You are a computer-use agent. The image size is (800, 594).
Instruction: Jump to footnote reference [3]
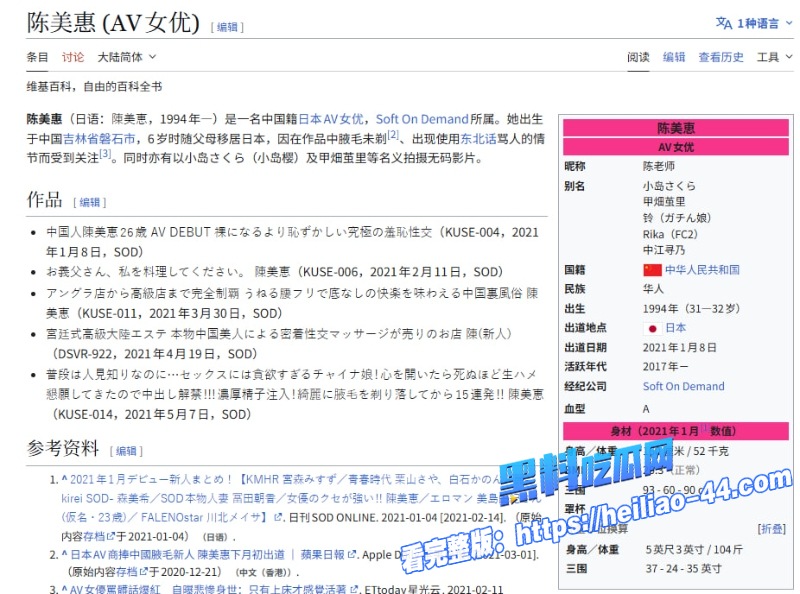(x=105, y=154)
